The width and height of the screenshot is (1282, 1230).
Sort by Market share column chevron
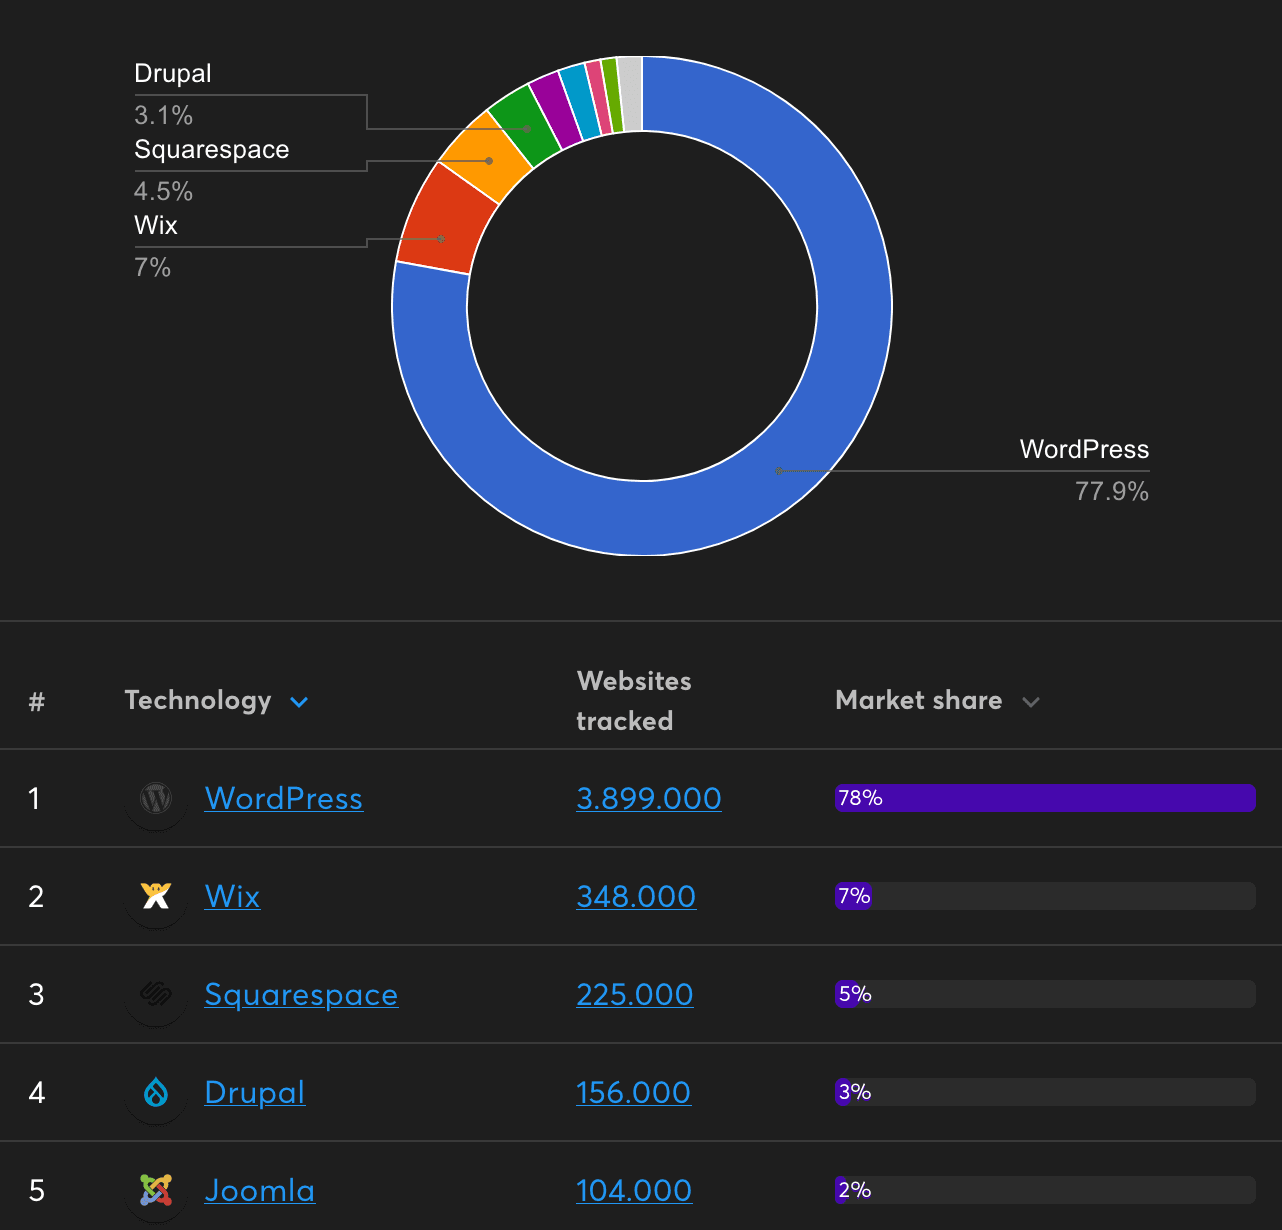pos(1031,702)
